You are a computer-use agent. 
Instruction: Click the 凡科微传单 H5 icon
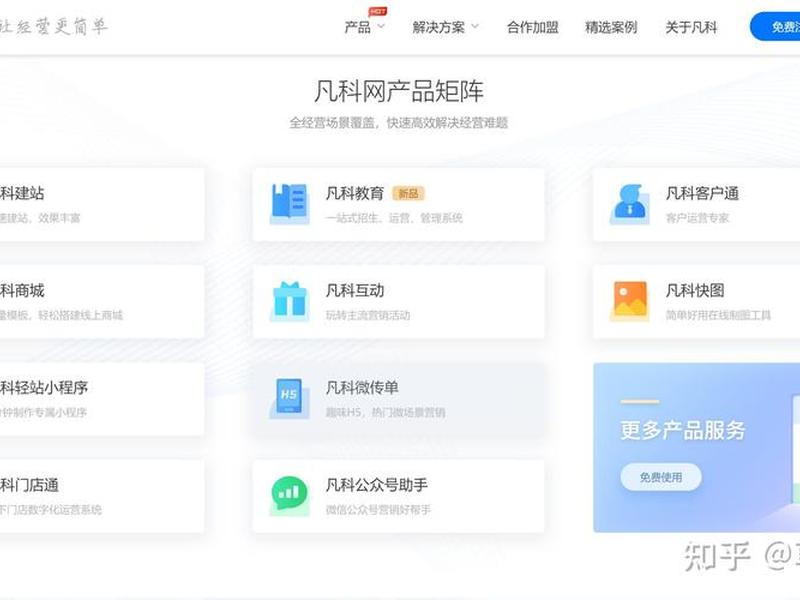coord(289,398)
